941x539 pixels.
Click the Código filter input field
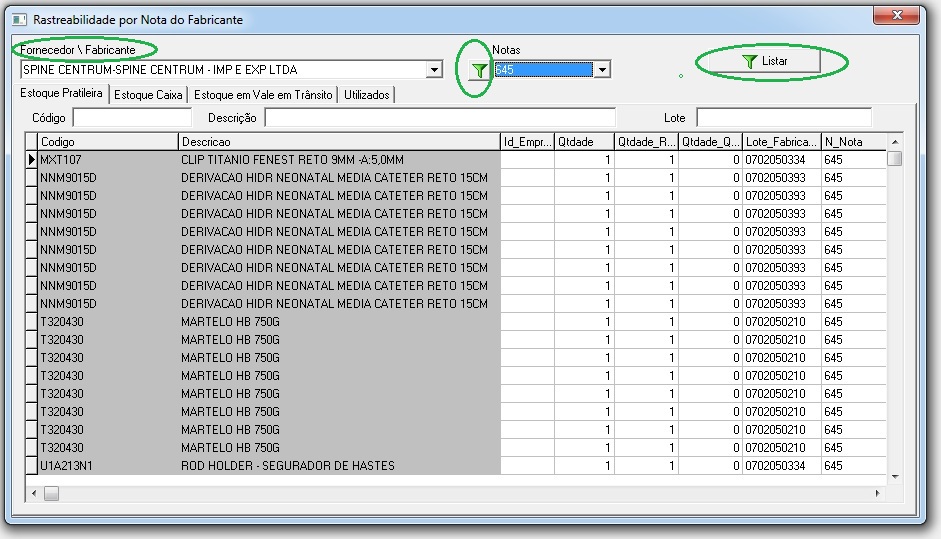(124, 118)
